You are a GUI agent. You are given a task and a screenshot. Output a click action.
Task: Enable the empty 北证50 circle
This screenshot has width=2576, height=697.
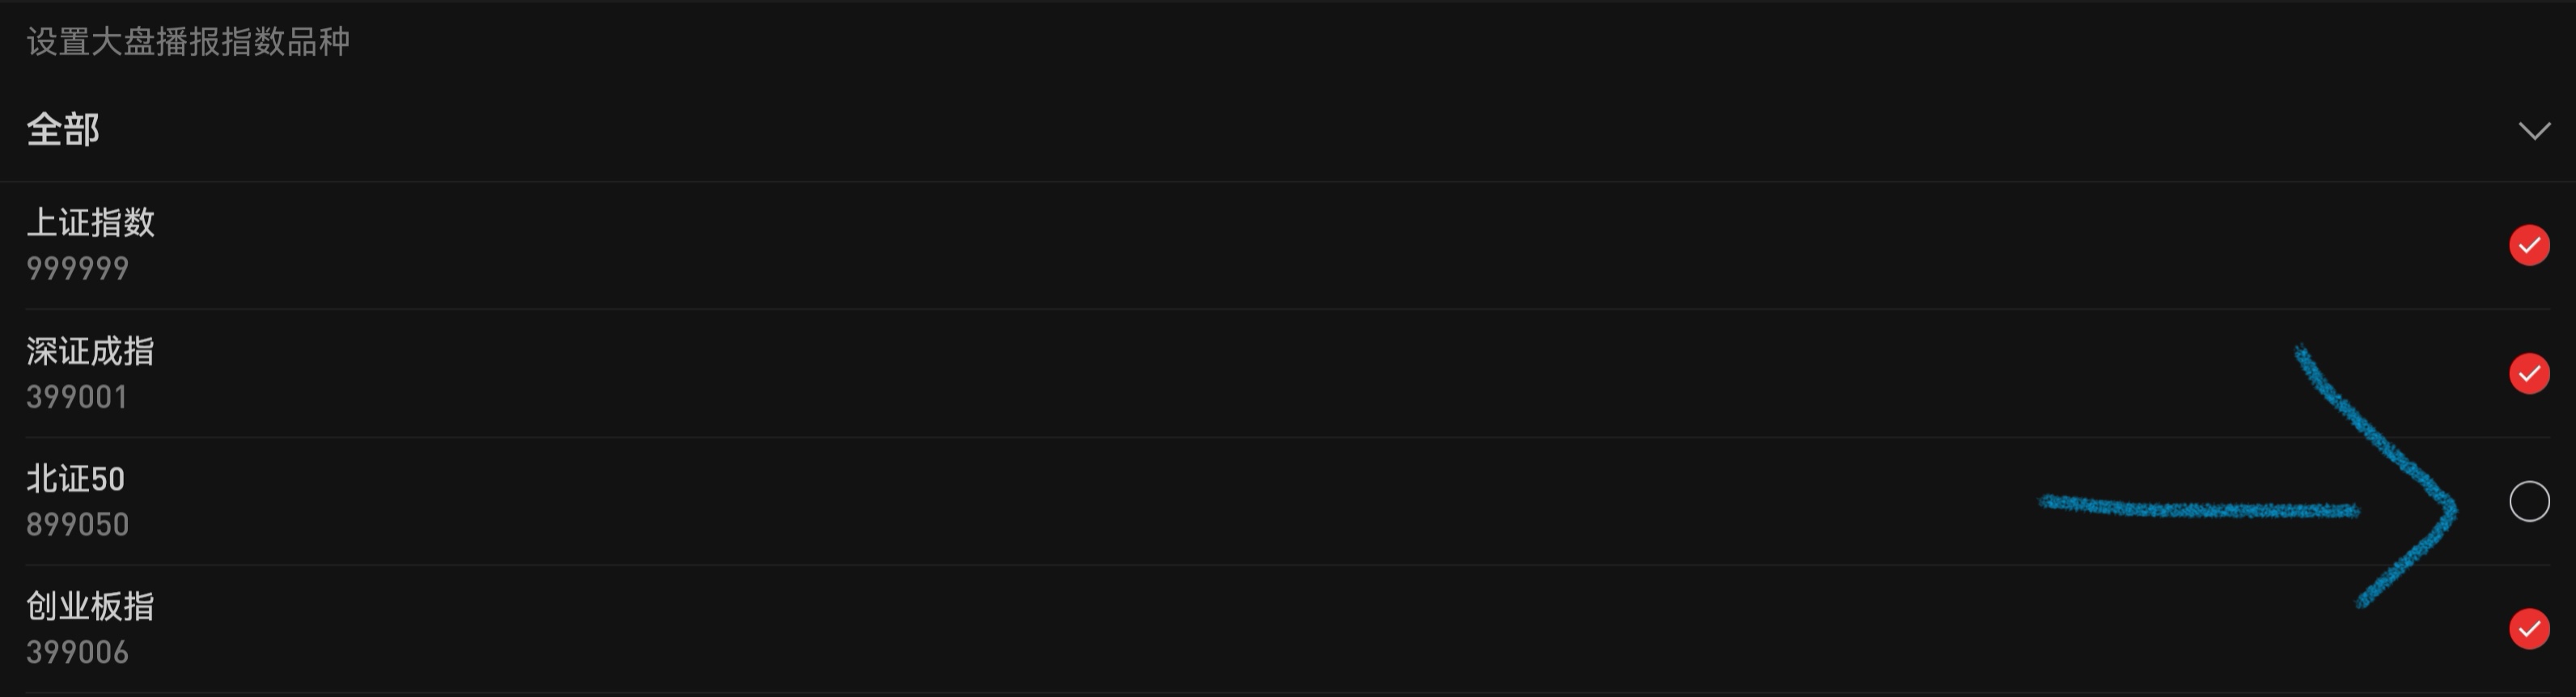click(2529, 501)
